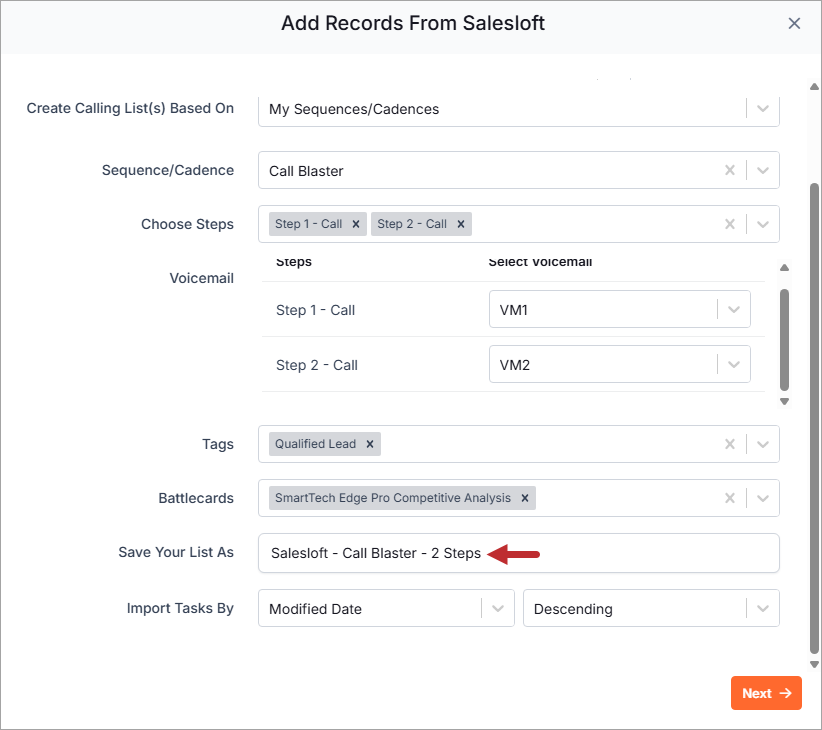Open the Modified Date sort dropdown
Viewport: 822px width, 730px height.
(x=386, y=608)
